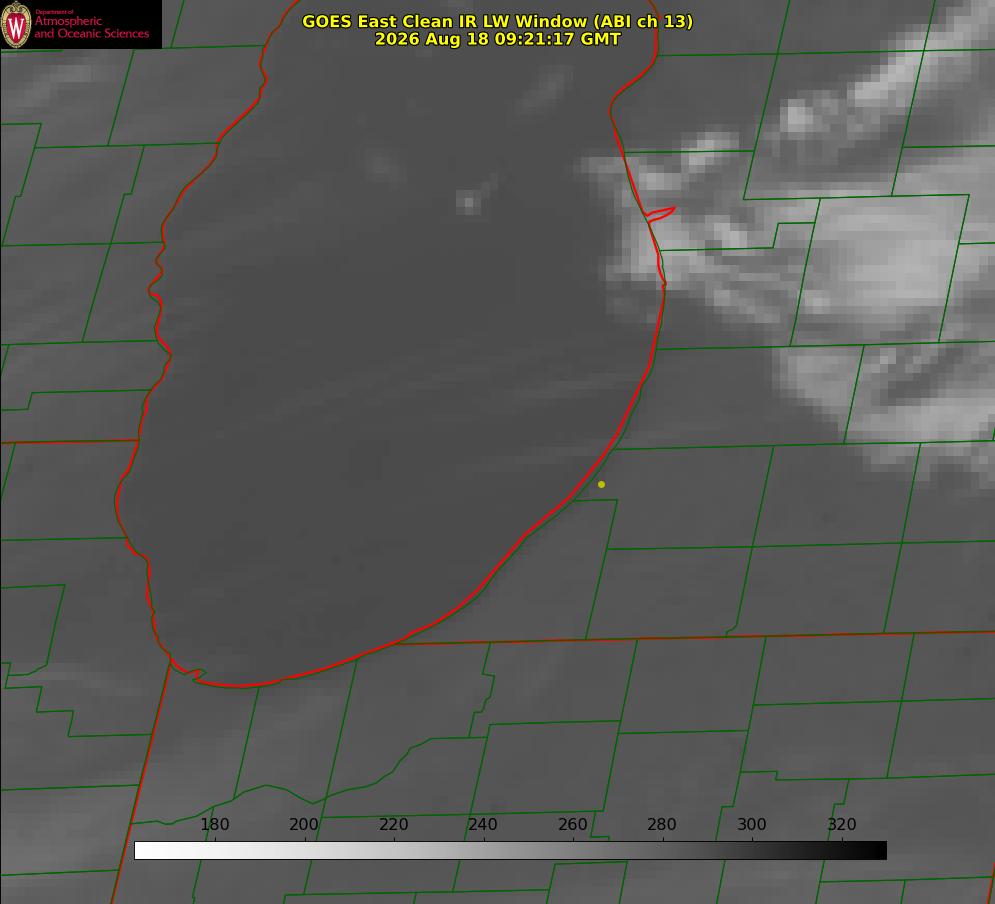Click the 260 tick on temperature scale
The width and height of the screenshot is (995, 904).
572,824
